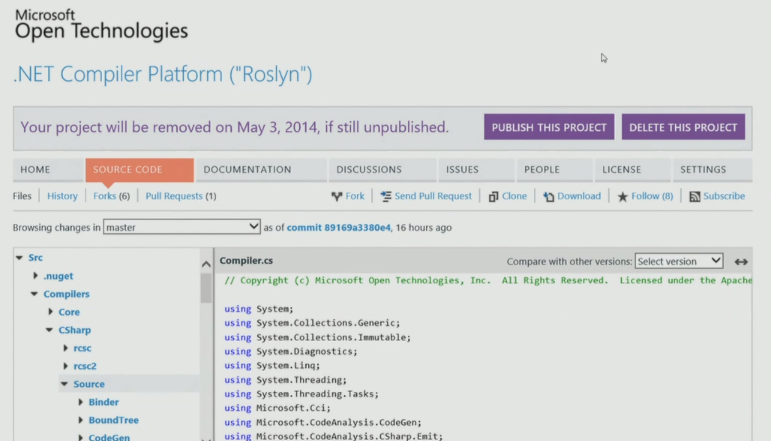
Task: Click the Clone icon
Action: 493,197
